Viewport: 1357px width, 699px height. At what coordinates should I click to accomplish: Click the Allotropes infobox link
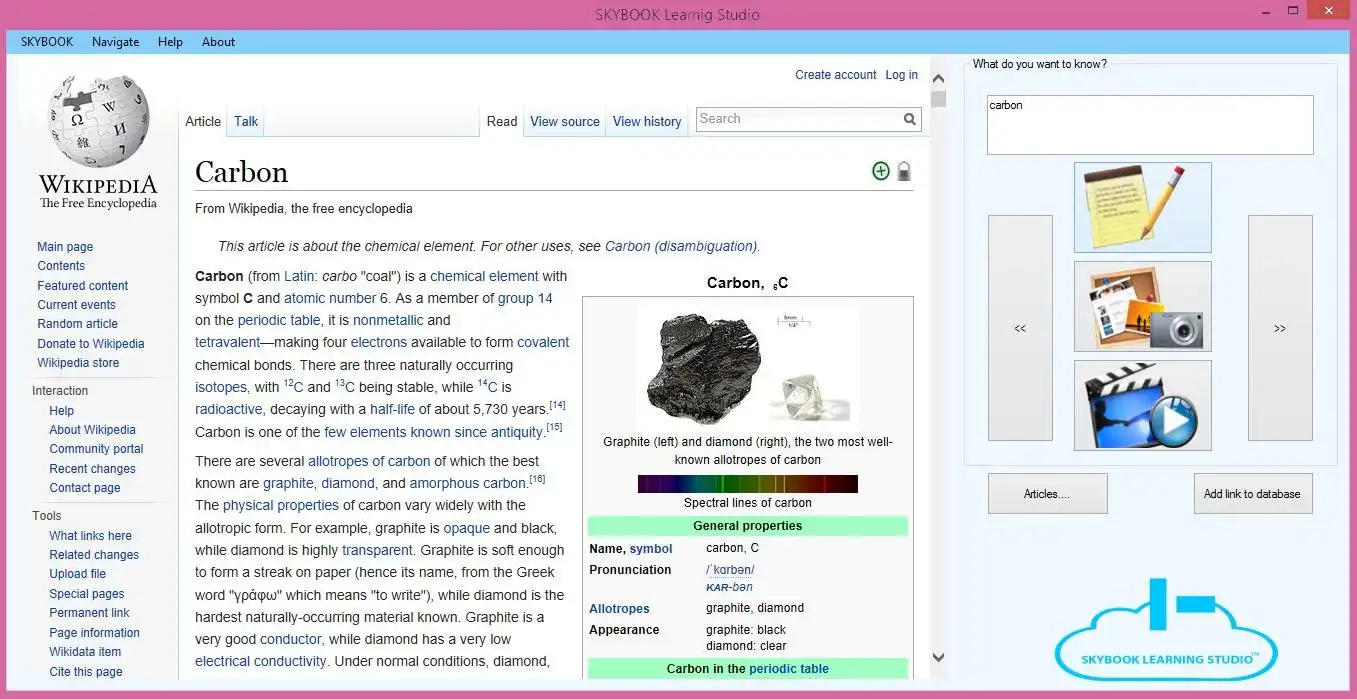coord(619,609)
